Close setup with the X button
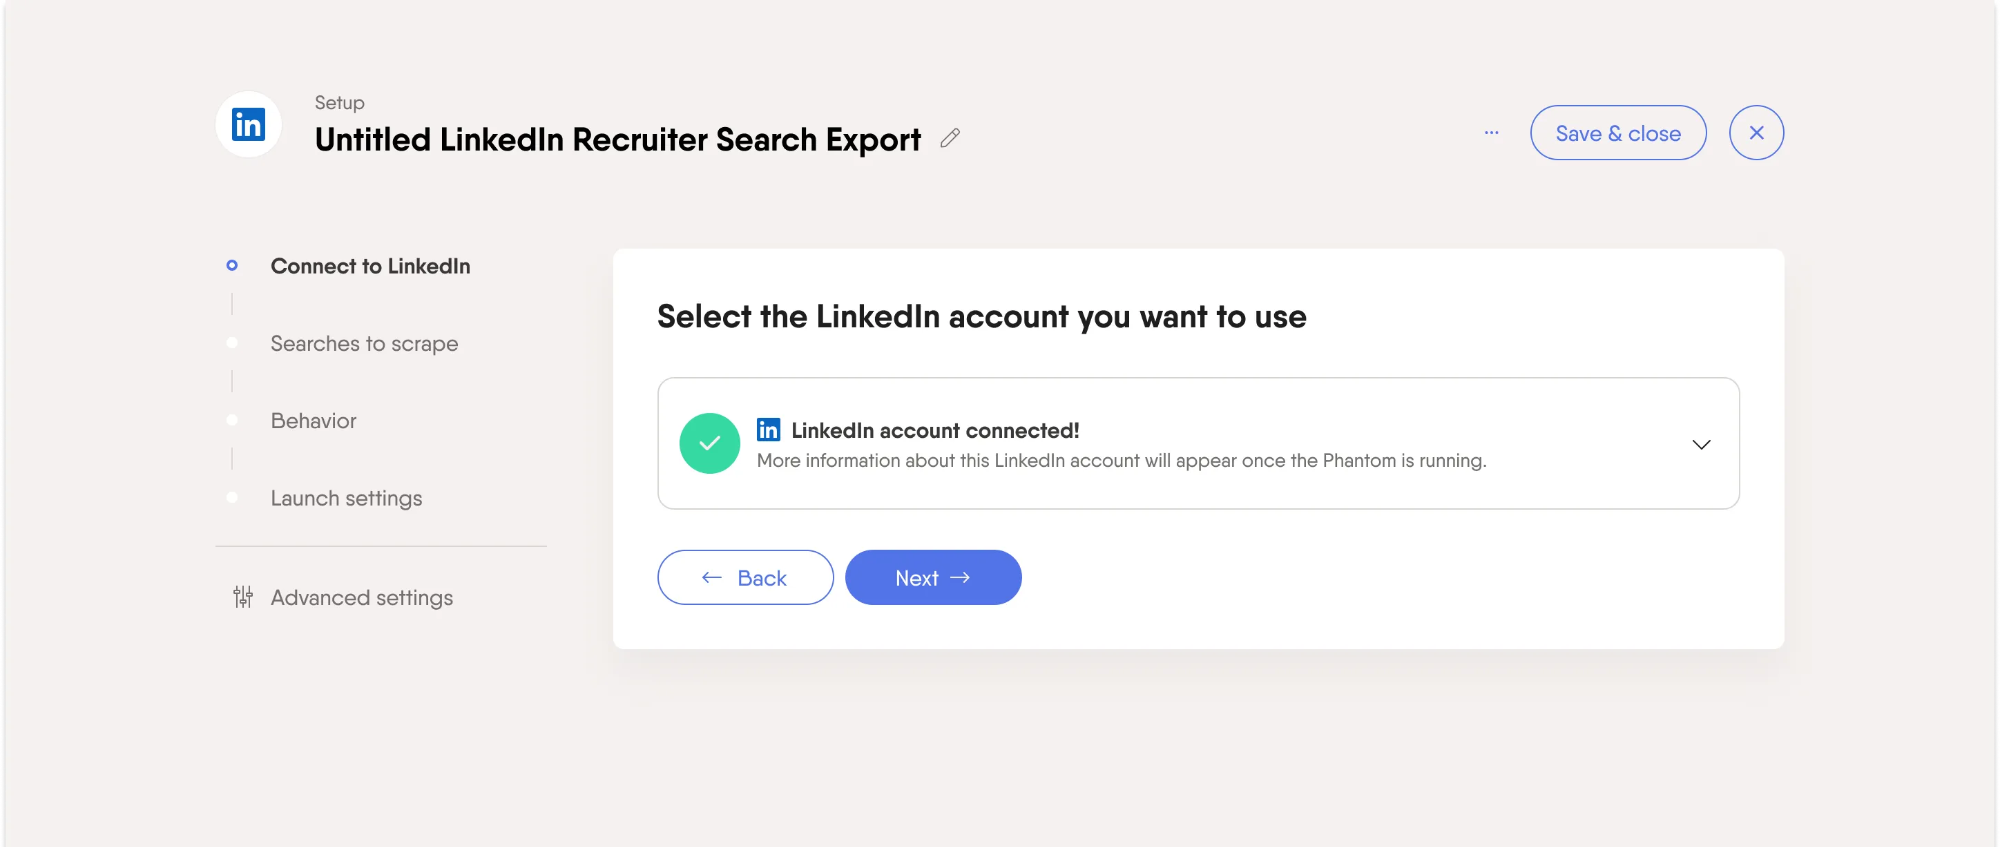This screenshot has height=847, width=2000. click(x=1756, y=133)
